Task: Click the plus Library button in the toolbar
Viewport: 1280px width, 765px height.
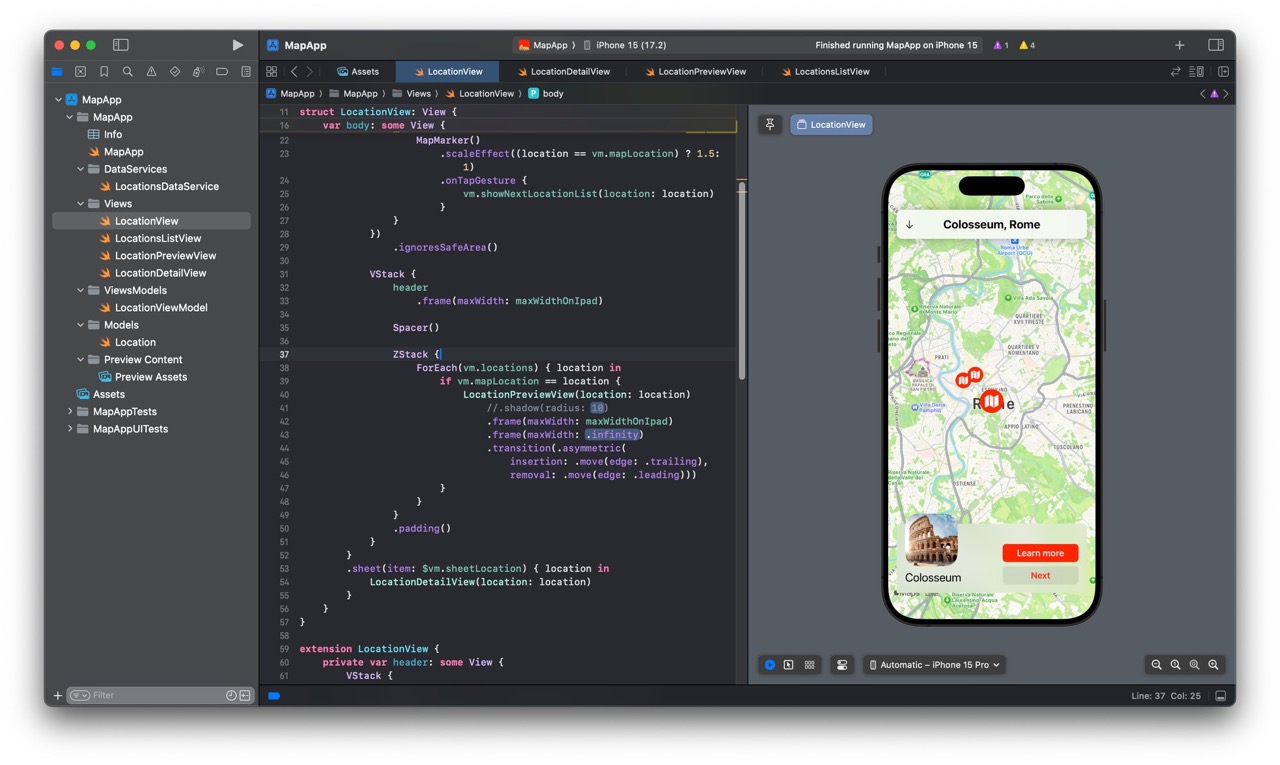Action: point(1179,45)
